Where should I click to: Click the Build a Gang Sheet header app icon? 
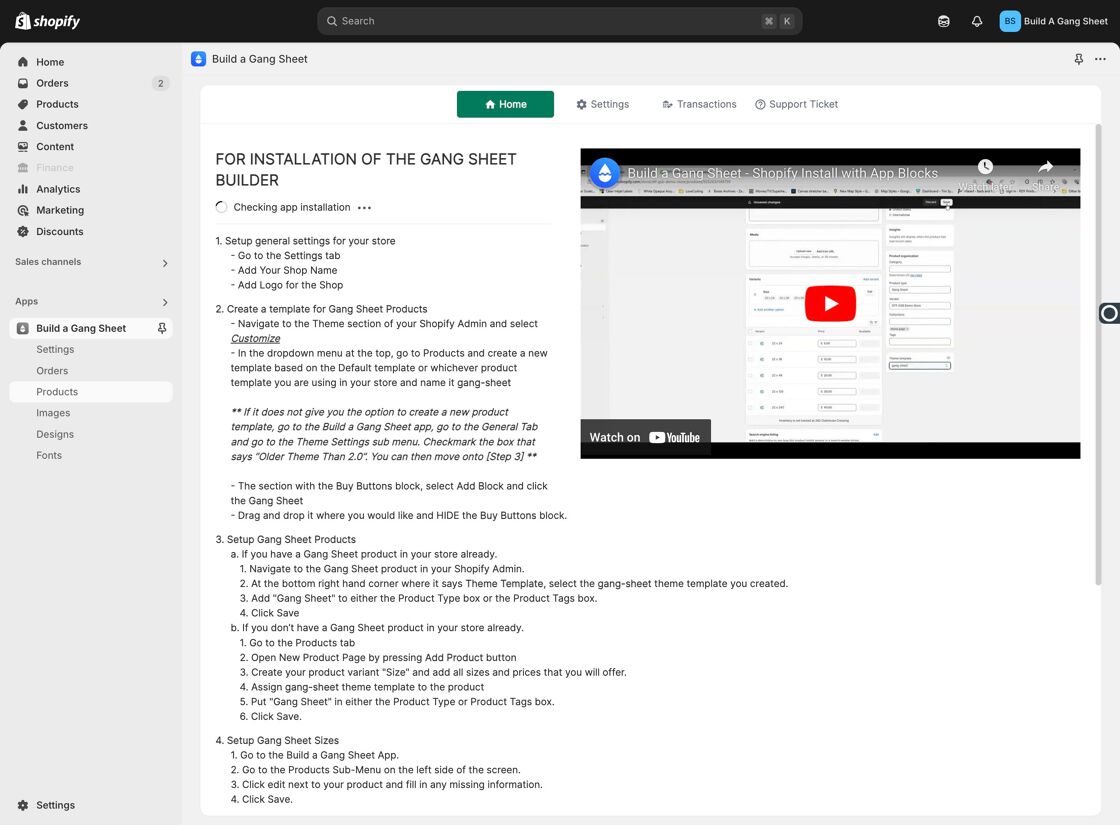point(199,59)
